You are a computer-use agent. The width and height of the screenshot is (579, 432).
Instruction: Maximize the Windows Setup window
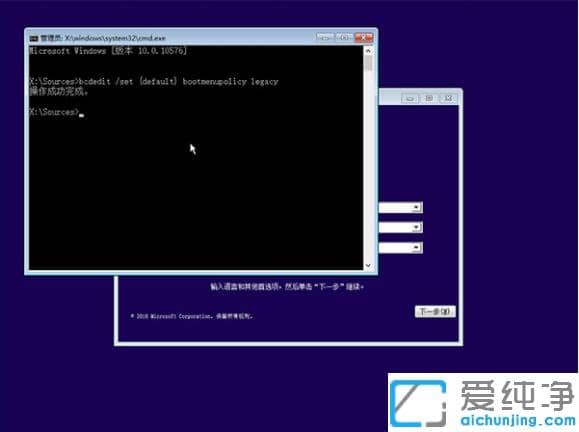tap(429, 98)
